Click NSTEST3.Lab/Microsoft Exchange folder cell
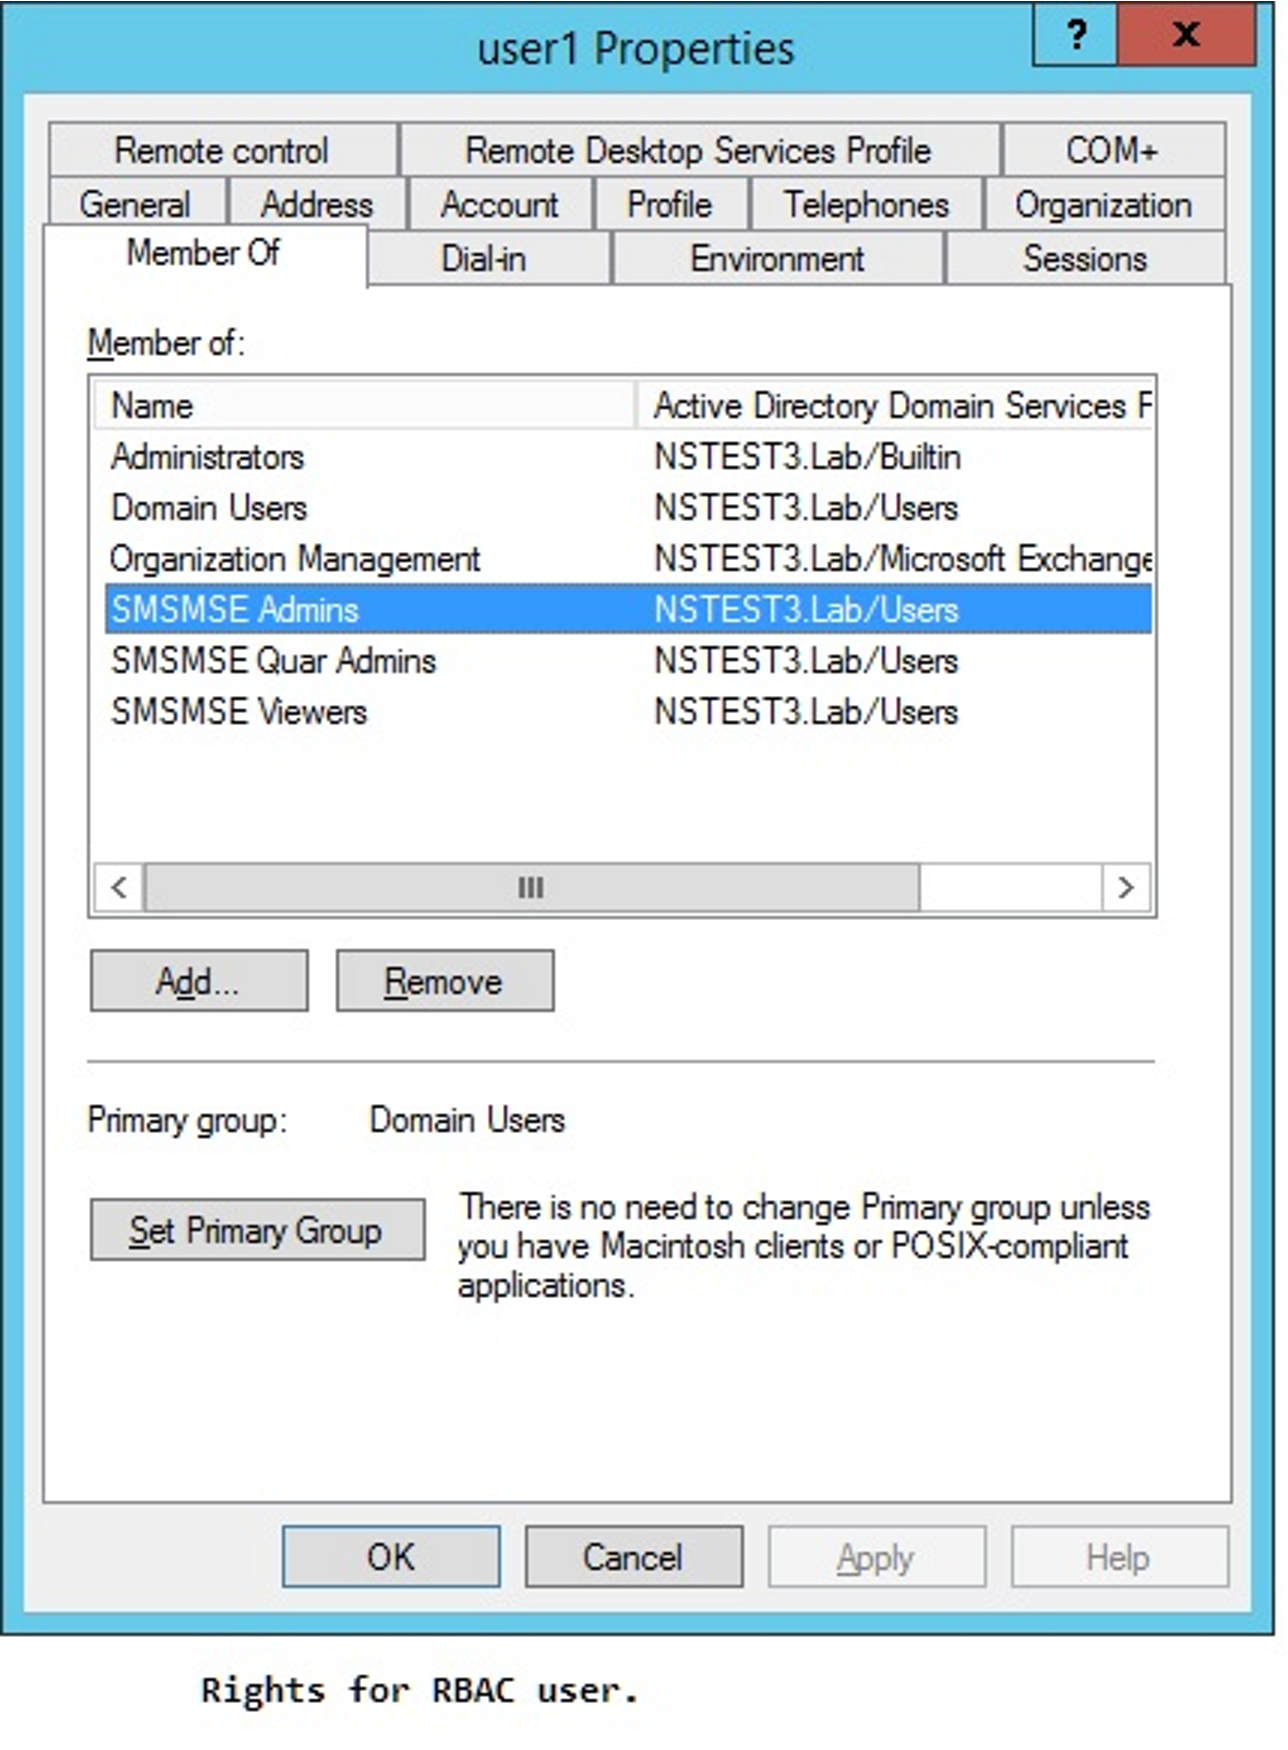The height and width of the screenshot is (1750, 1288). [903, 559]
